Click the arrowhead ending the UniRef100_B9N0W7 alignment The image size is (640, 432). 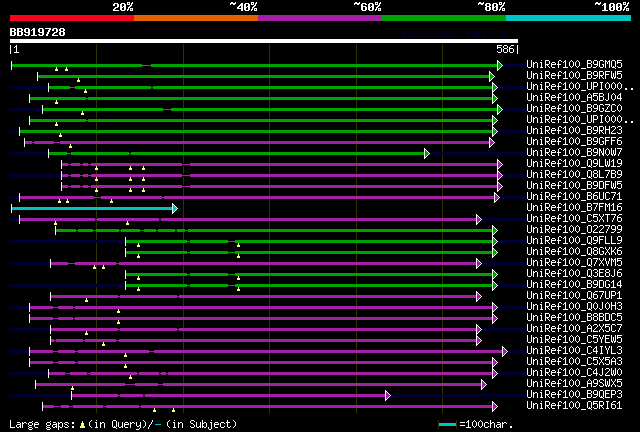tap(427, 154)
